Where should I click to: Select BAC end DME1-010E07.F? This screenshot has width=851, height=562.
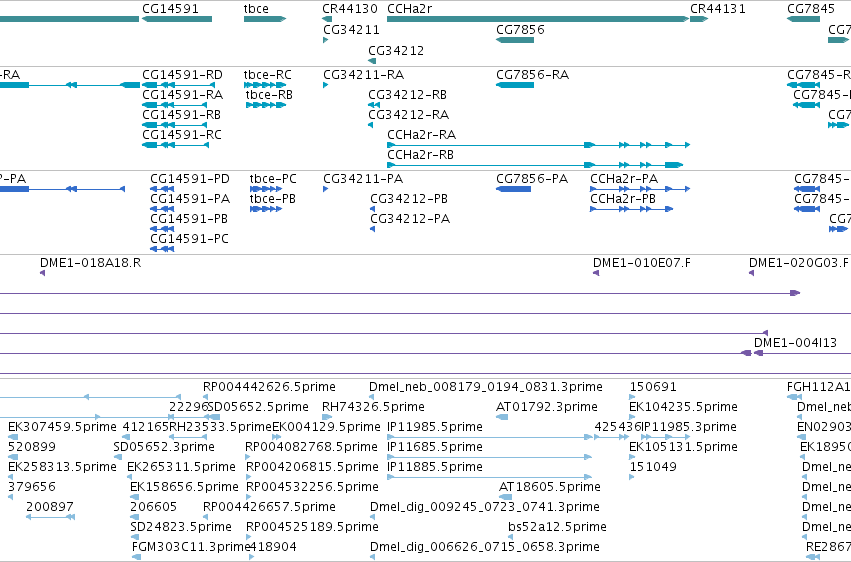642,263
